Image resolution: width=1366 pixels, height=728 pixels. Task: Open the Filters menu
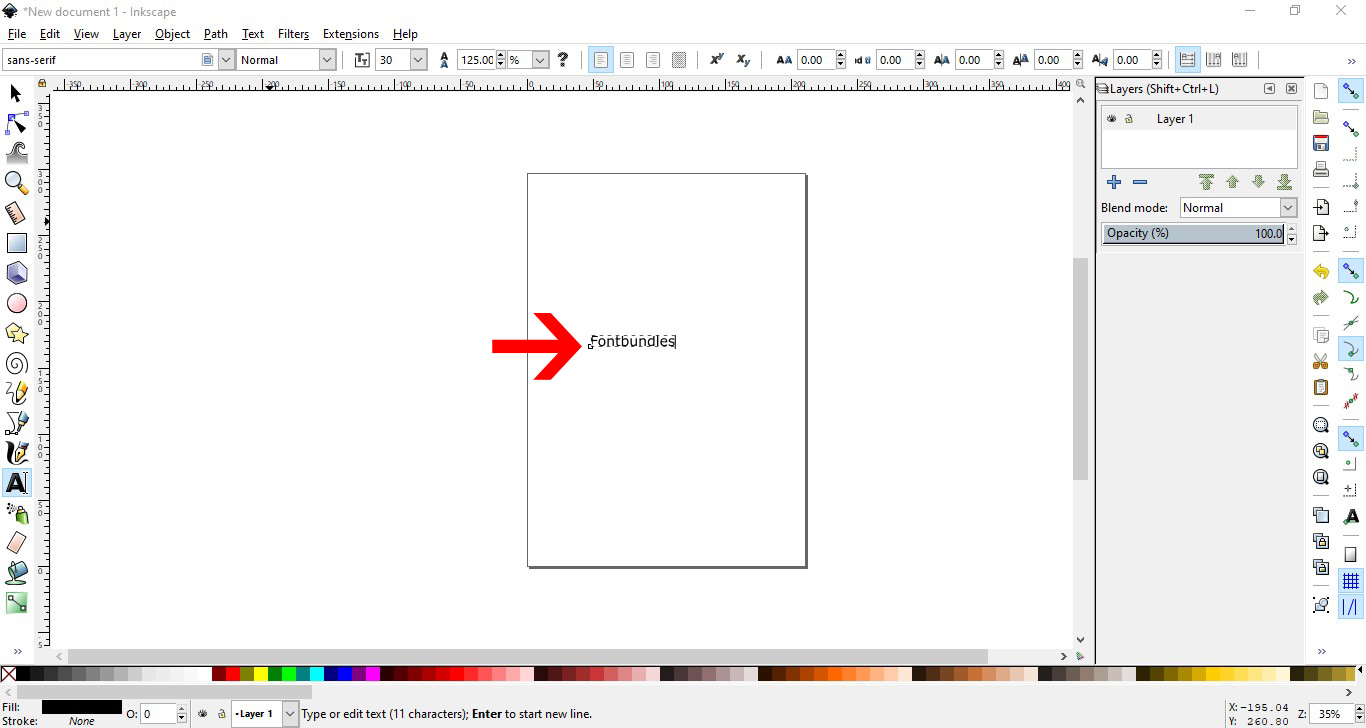click(293, 34)
